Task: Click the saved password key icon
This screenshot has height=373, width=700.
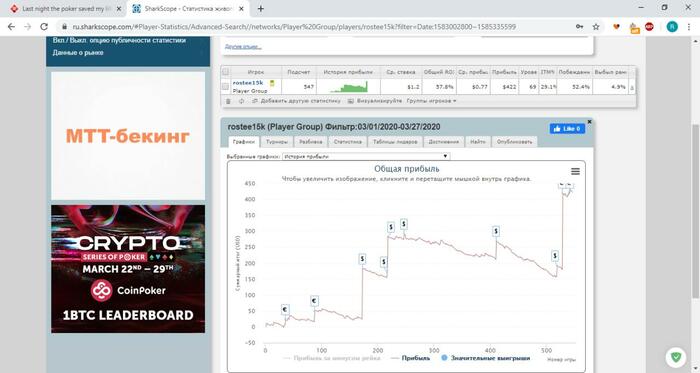Action: [x=579, y=27]
